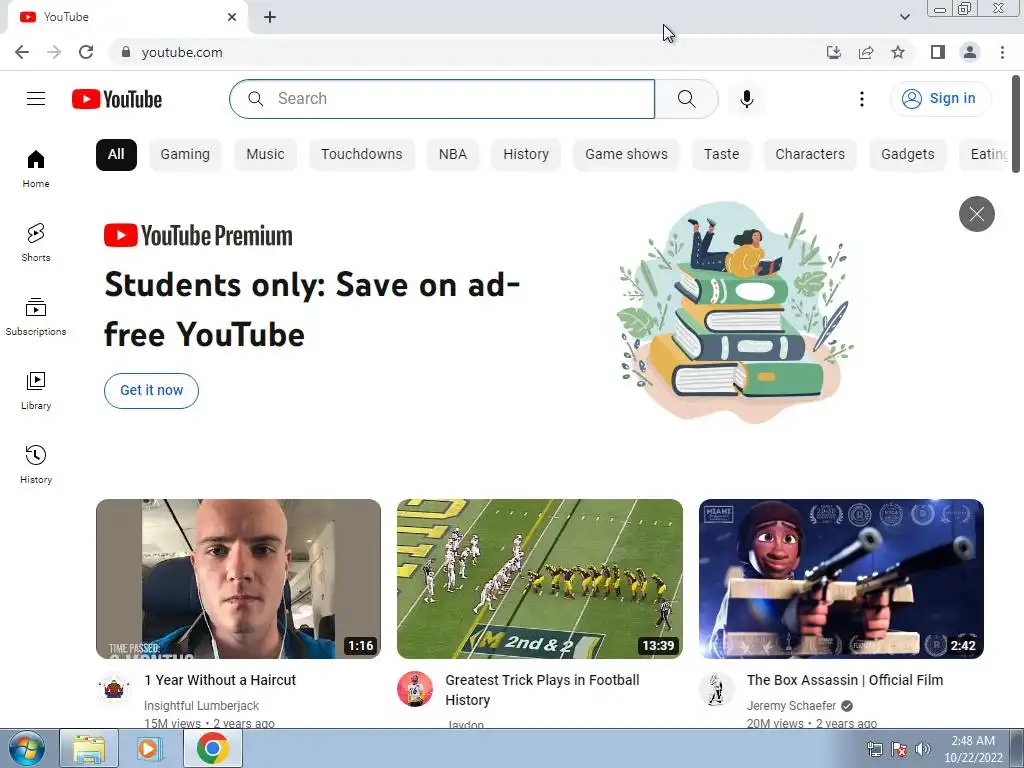Viewport: 1024px width, 768px height.
Task: Open History from sidebar
Action: click(36, 464)
